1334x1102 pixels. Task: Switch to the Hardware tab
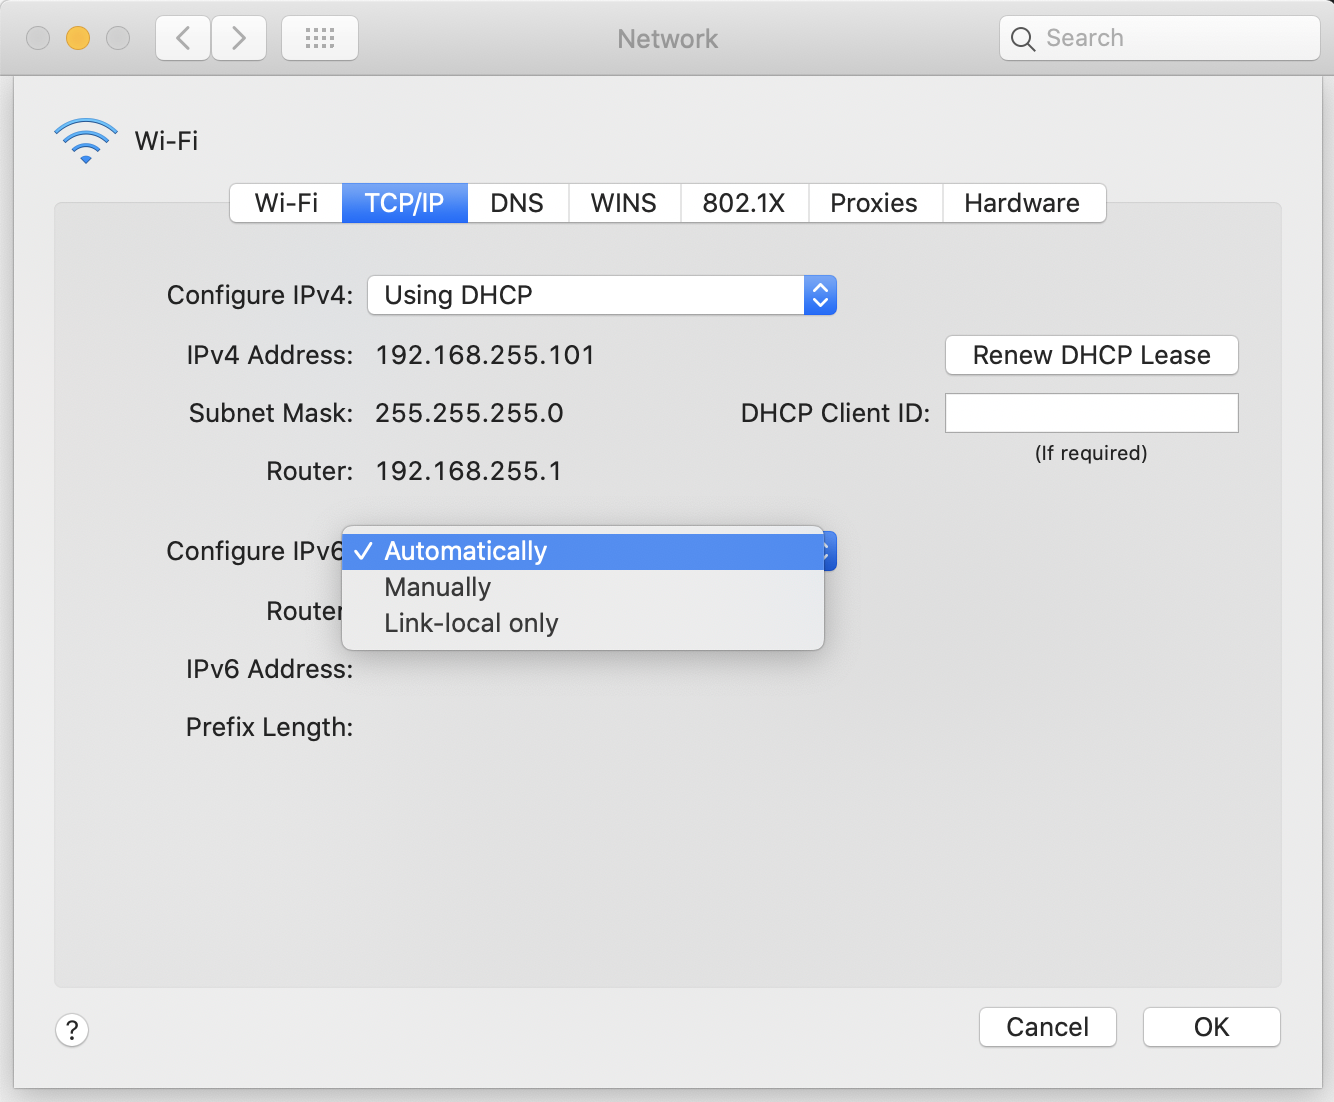(1022, 203)
